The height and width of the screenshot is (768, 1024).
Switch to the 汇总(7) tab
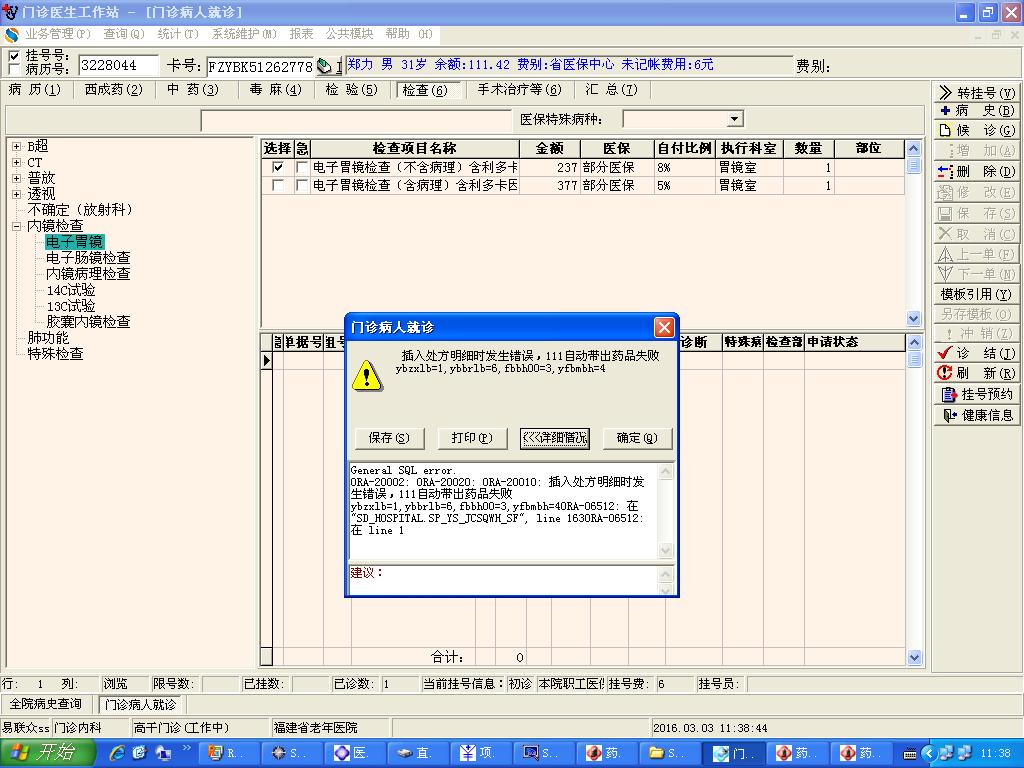[611, 90]
